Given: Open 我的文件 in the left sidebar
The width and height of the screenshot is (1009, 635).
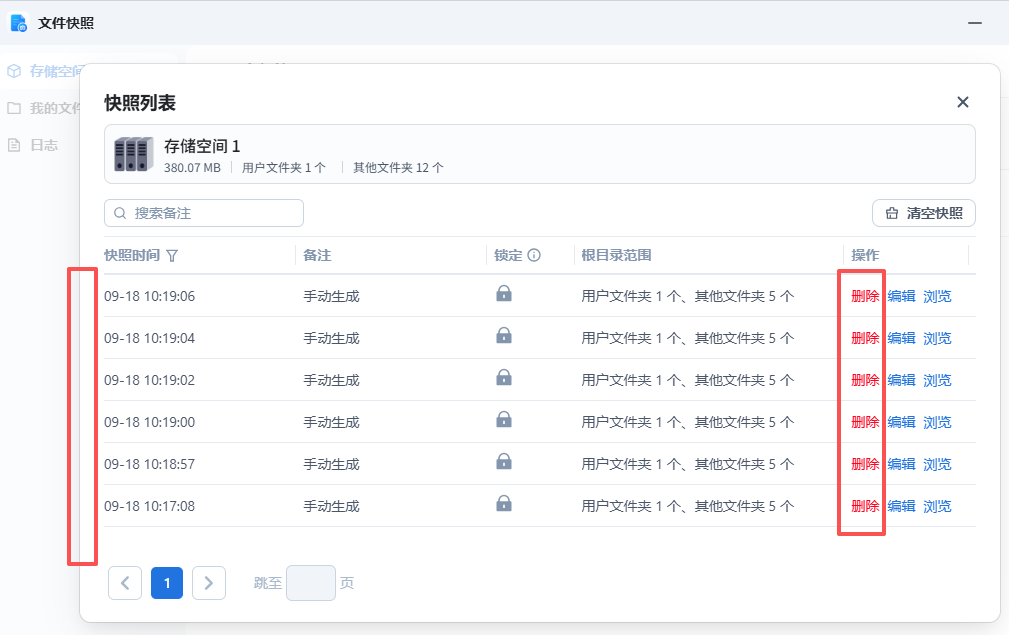Looking at the screenshot, I should [x=50, y=108].
